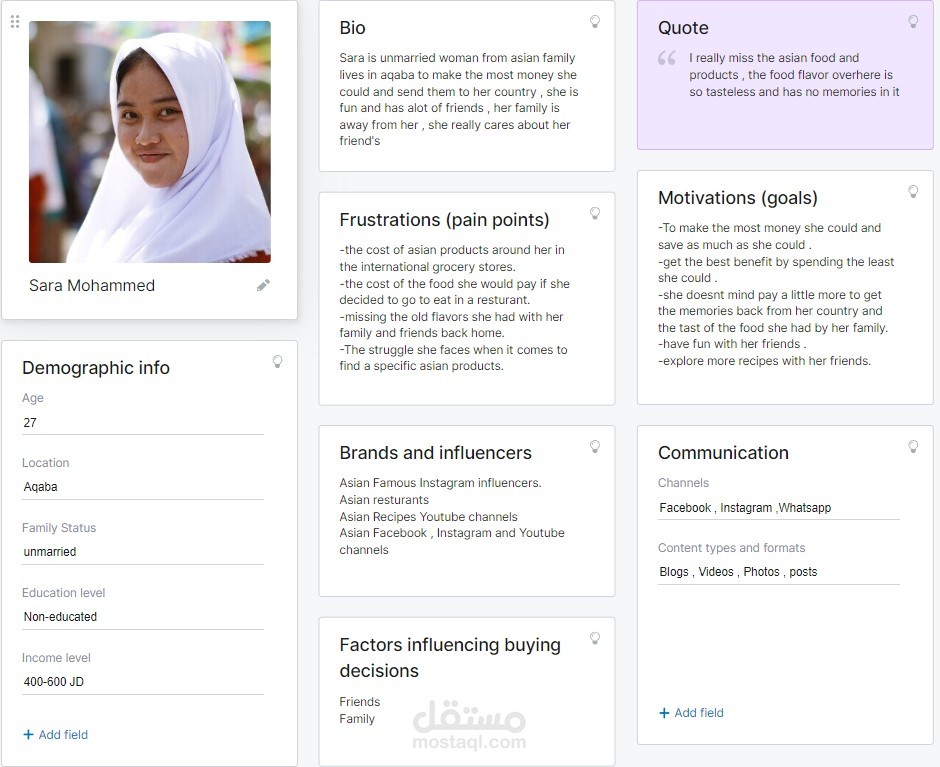This screenshot has height=767, width=940.
Task: Click the lightbulb on the Communication card
Action: 913,446
